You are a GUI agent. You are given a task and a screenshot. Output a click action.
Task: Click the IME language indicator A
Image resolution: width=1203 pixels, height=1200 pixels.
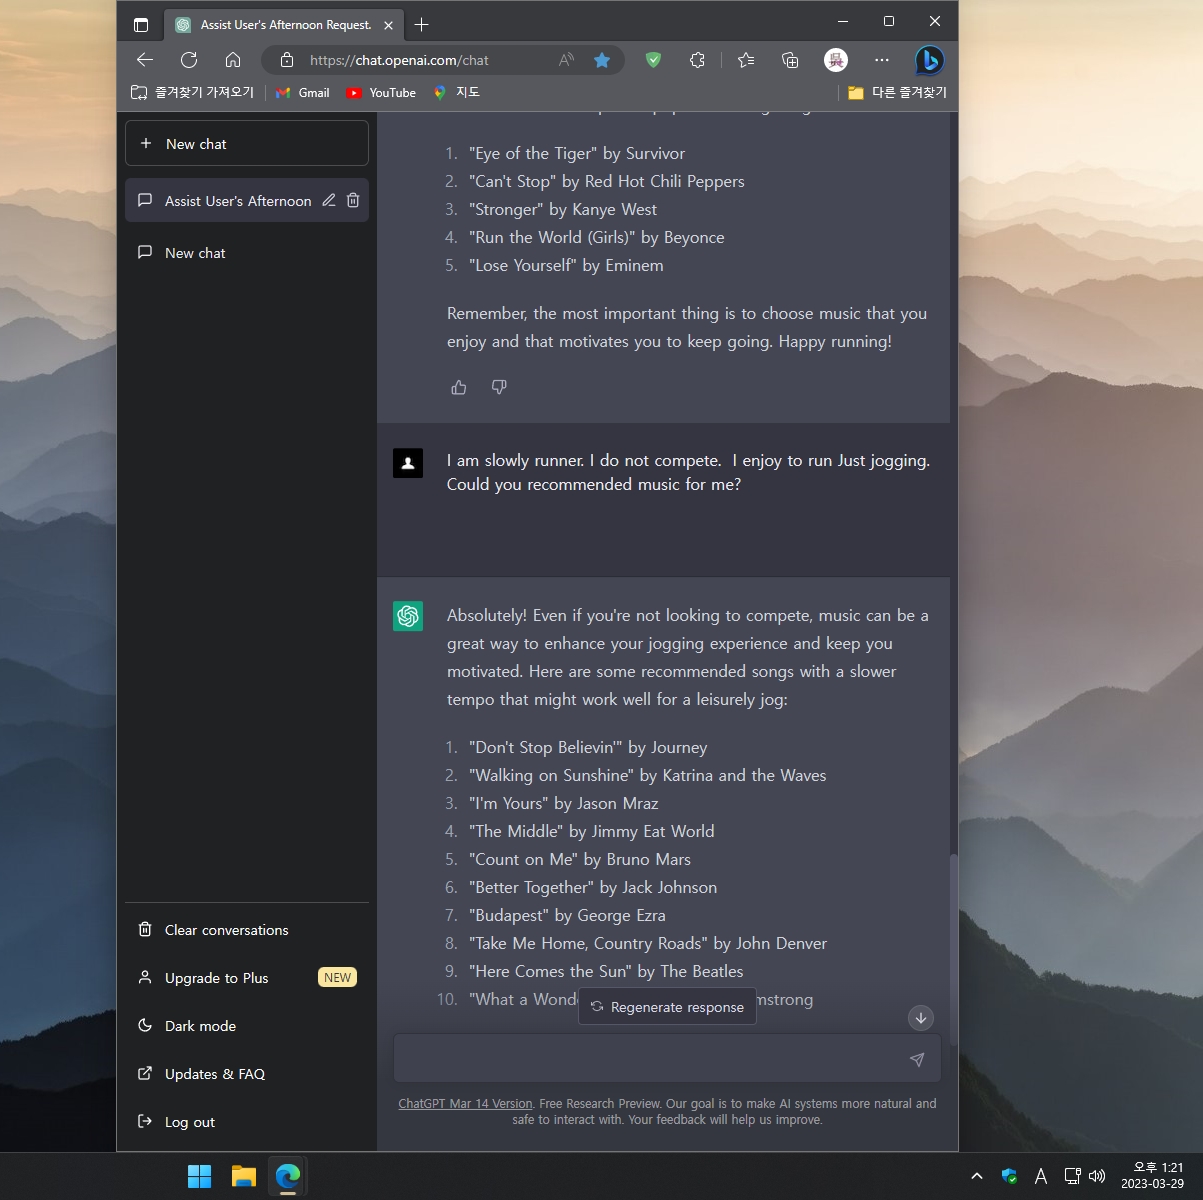point(1041,1176)
